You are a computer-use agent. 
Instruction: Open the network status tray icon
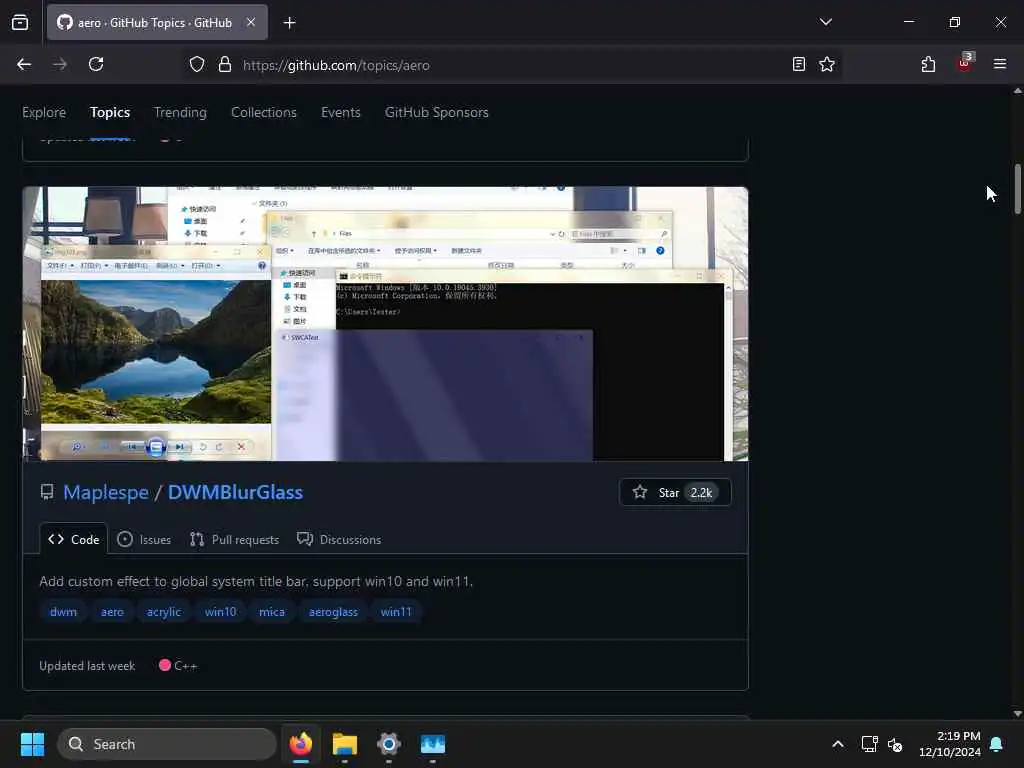[869, 744]
